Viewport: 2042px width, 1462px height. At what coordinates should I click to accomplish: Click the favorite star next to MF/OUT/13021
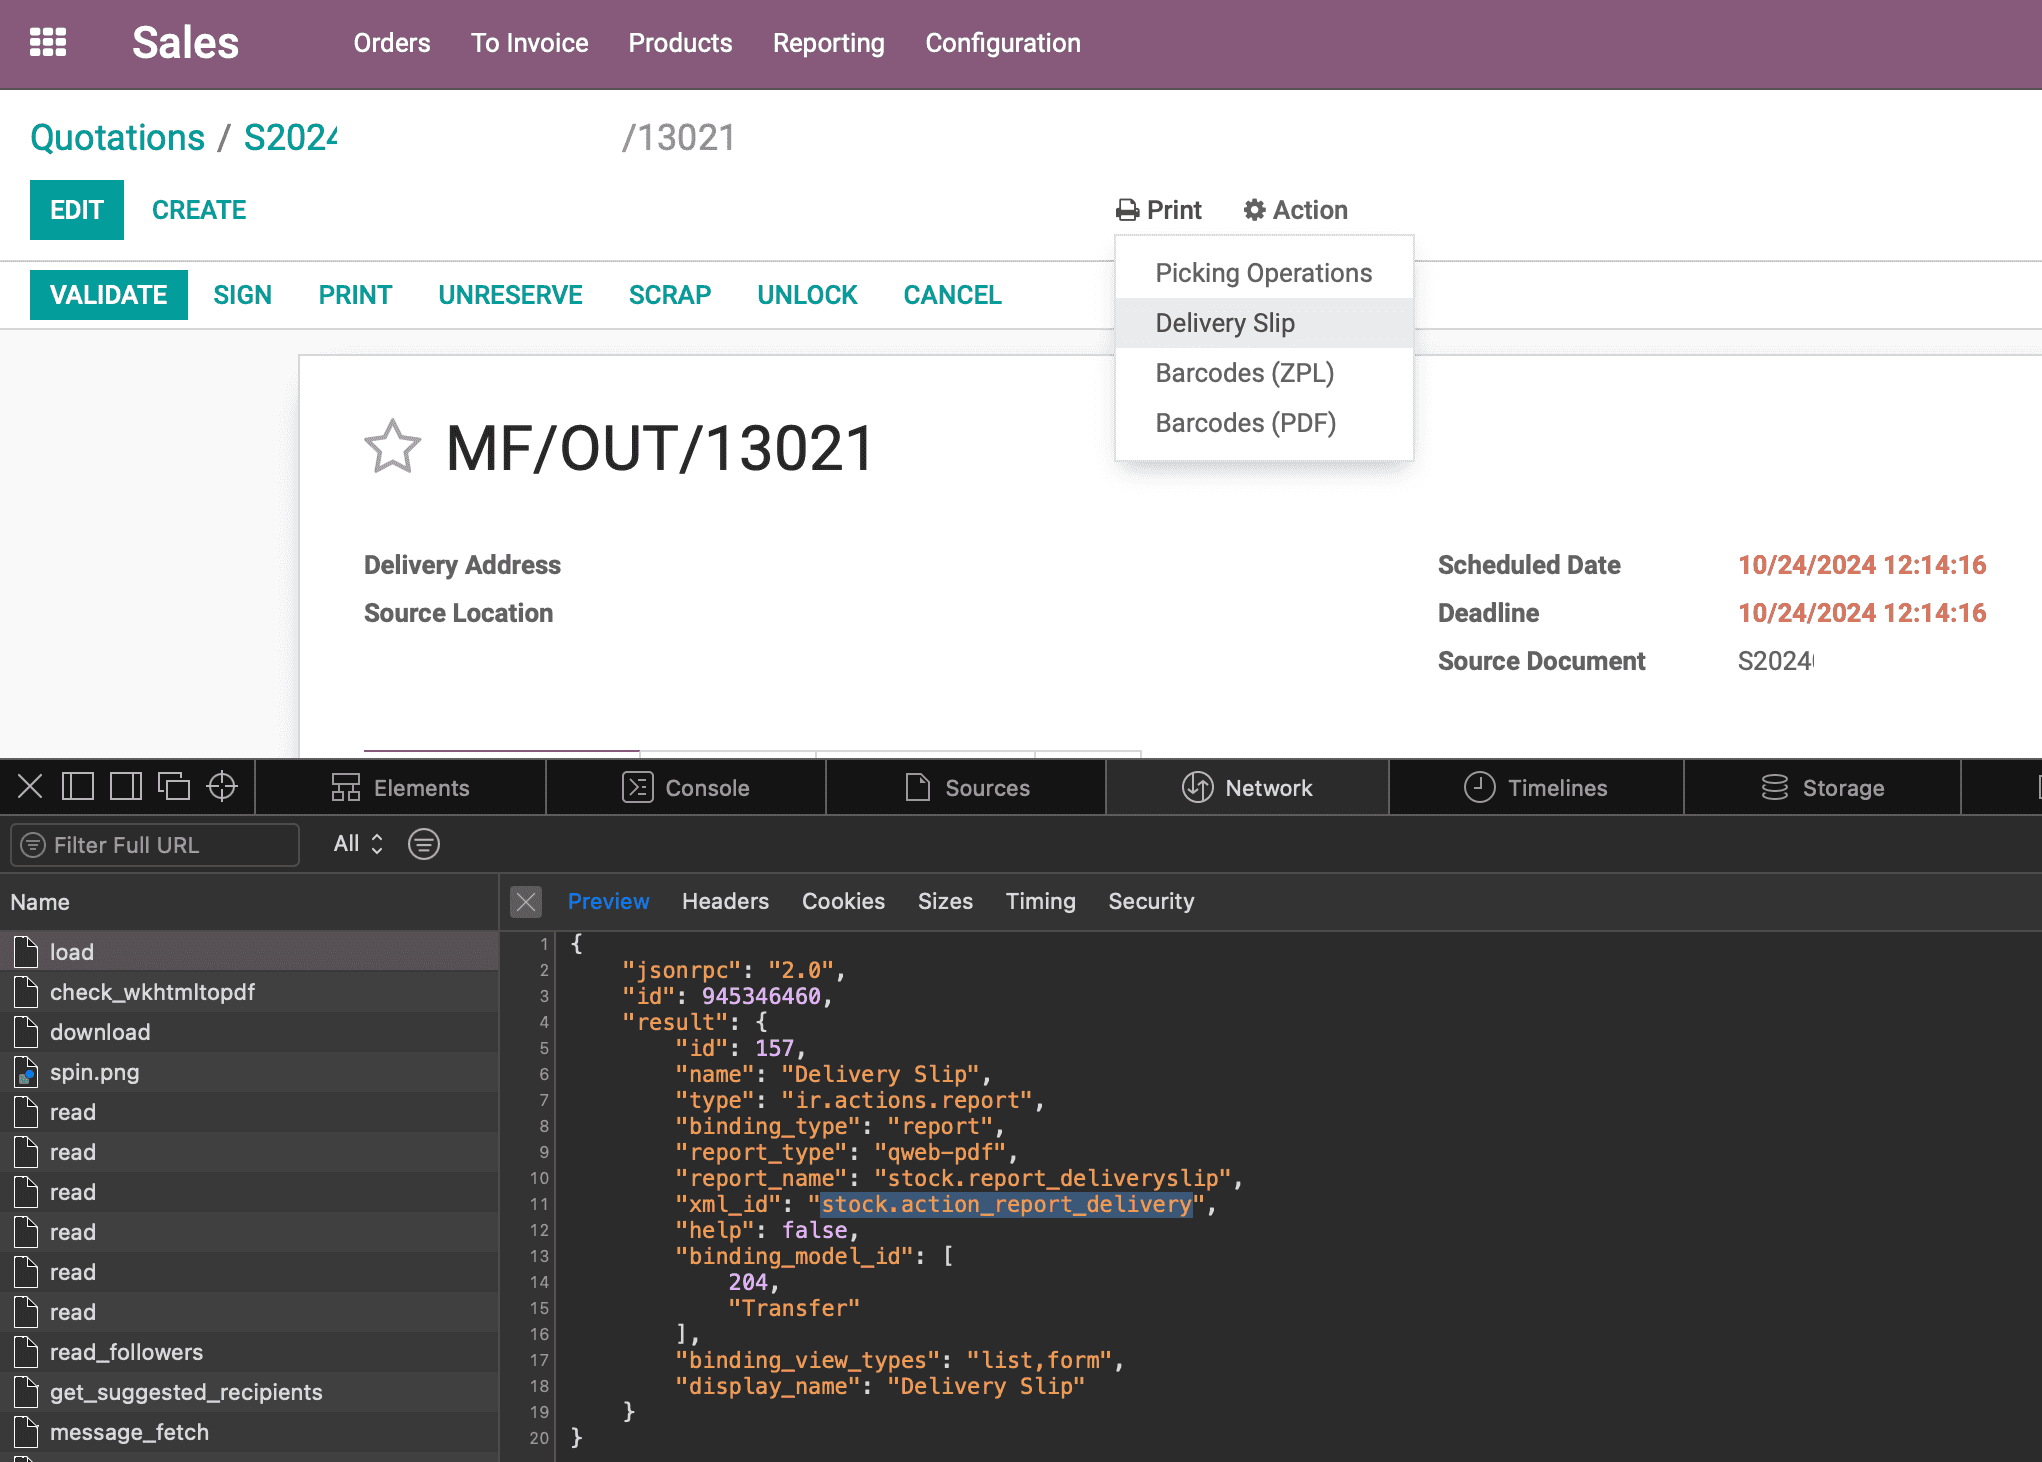point(392,447)
